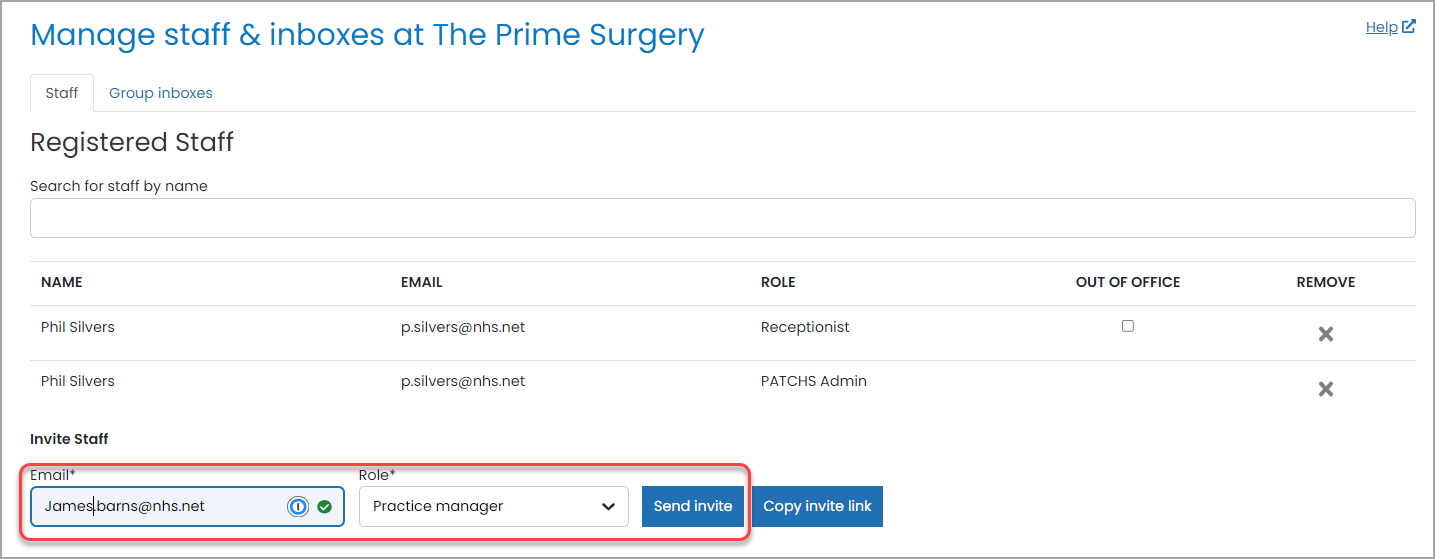This screenshot has height=559, width=1435.
Task: Remove Phil Silvers Receptionist entry
Action: (1325, 334)
